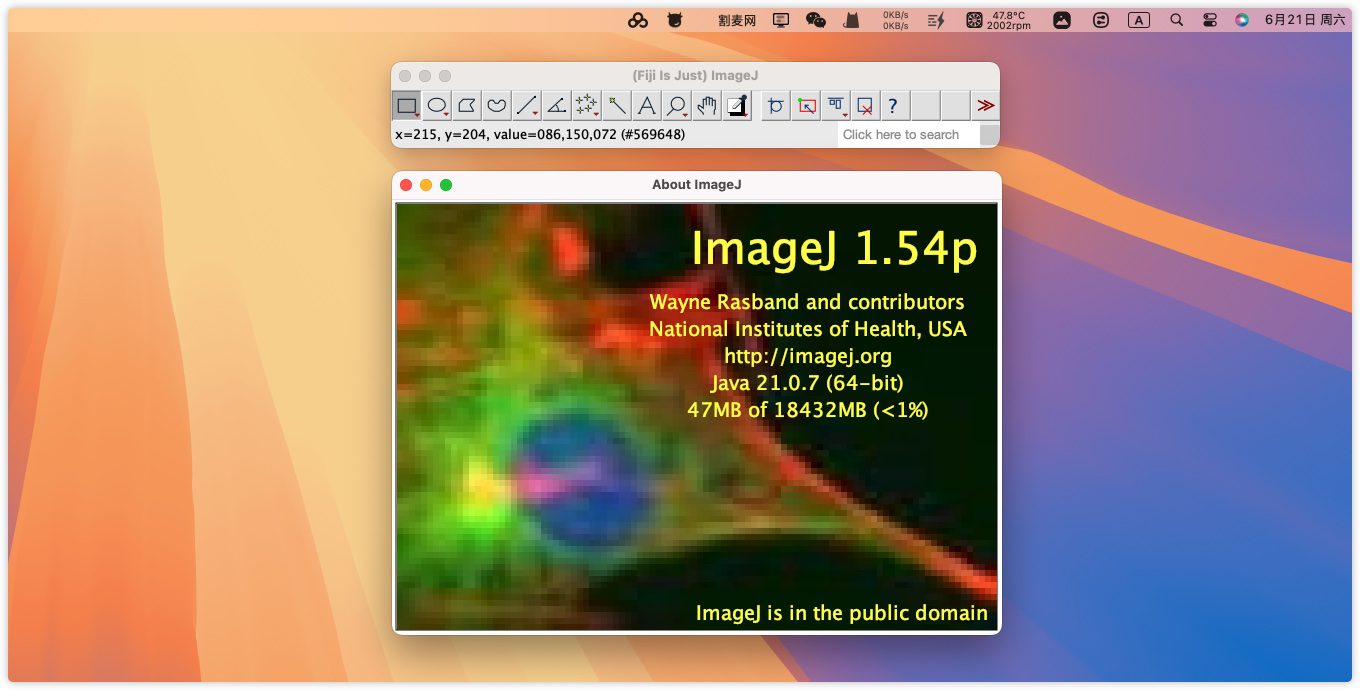
Task: Click the bear face menu bar icon
Action: click(675, 20)
